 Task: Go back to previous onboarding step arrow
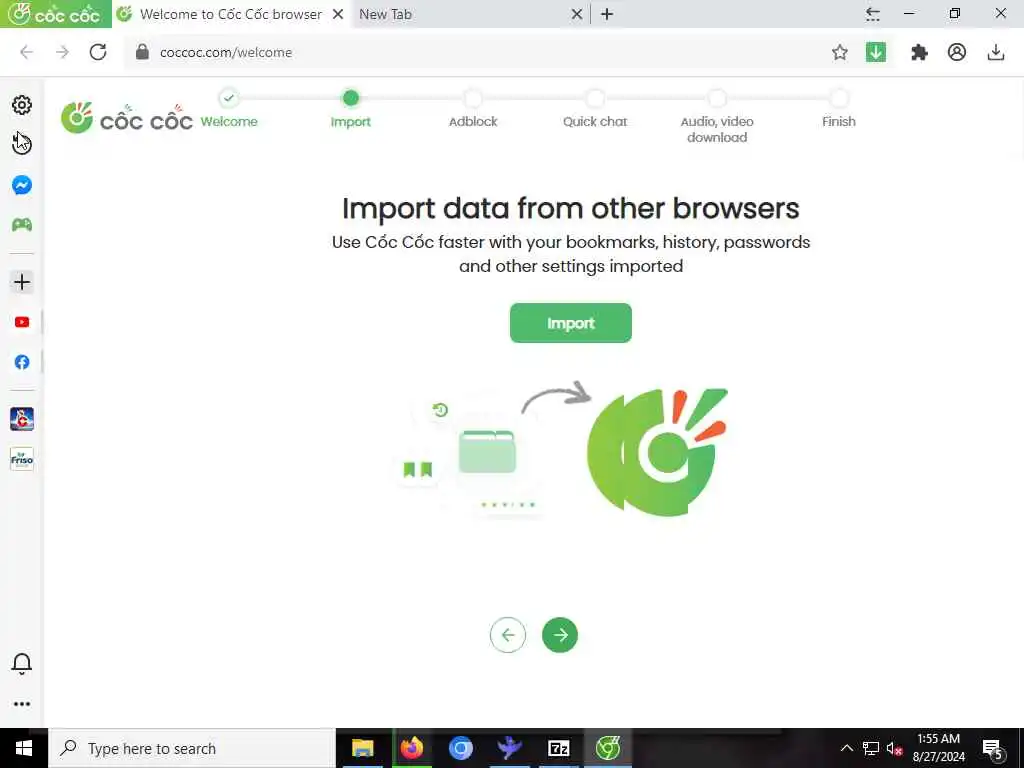pos(507,635)
